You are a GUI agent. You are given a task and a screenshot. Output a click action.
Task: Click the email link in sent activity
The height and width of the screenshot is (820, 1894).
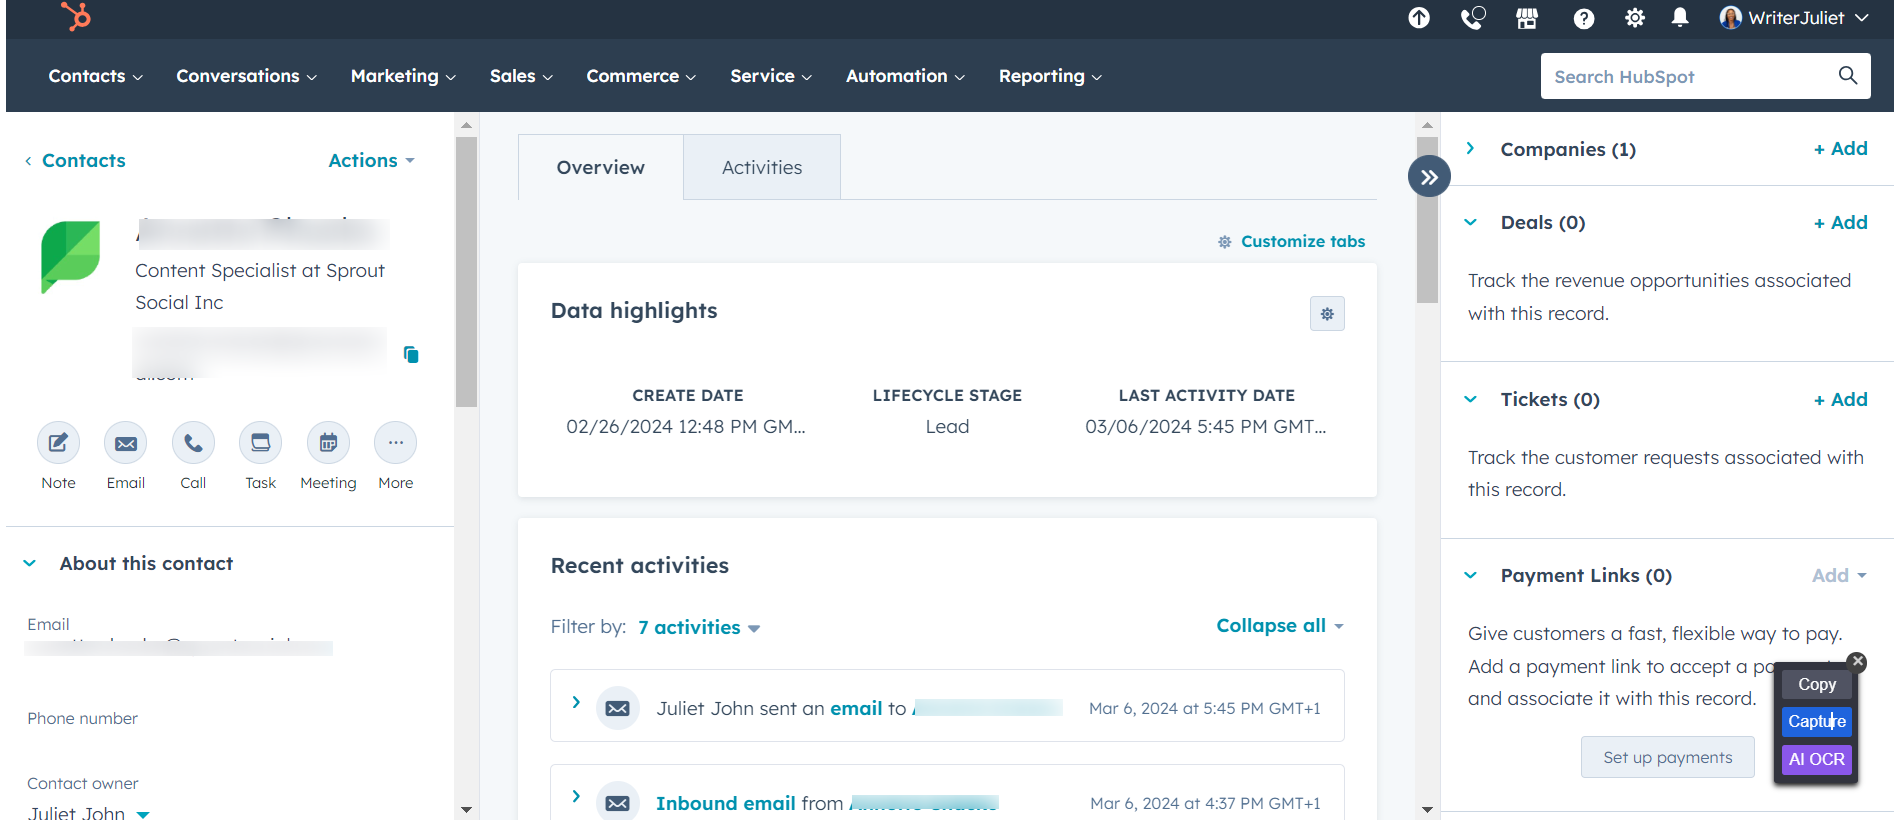[x=856, y=708]
